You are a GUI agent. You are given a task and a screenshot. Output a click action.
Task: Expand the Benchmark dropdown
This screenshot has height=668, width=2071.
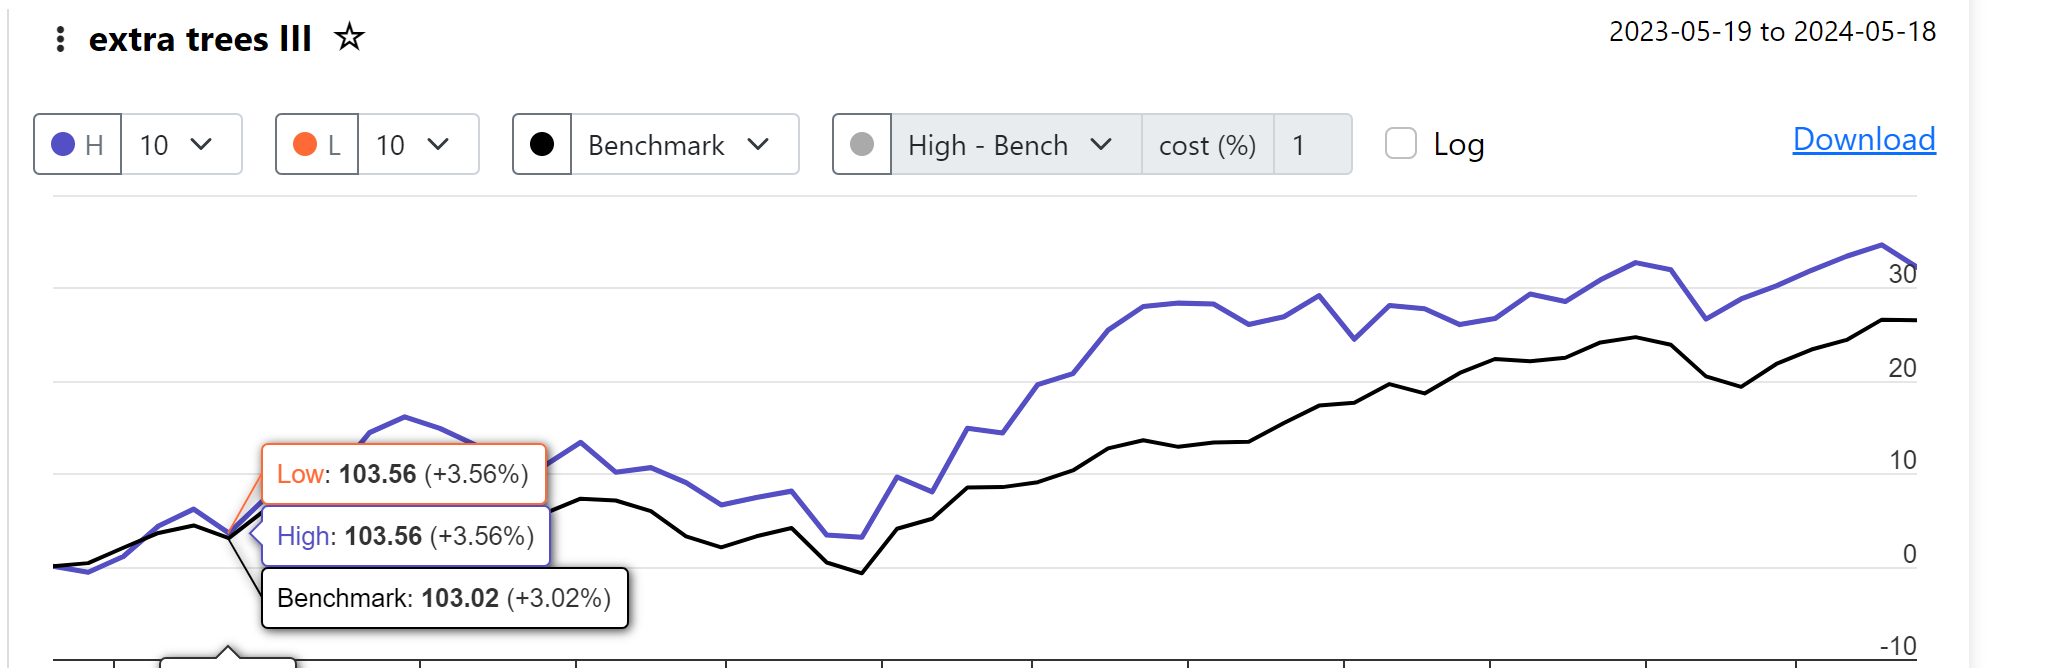(x=685, y=145)
